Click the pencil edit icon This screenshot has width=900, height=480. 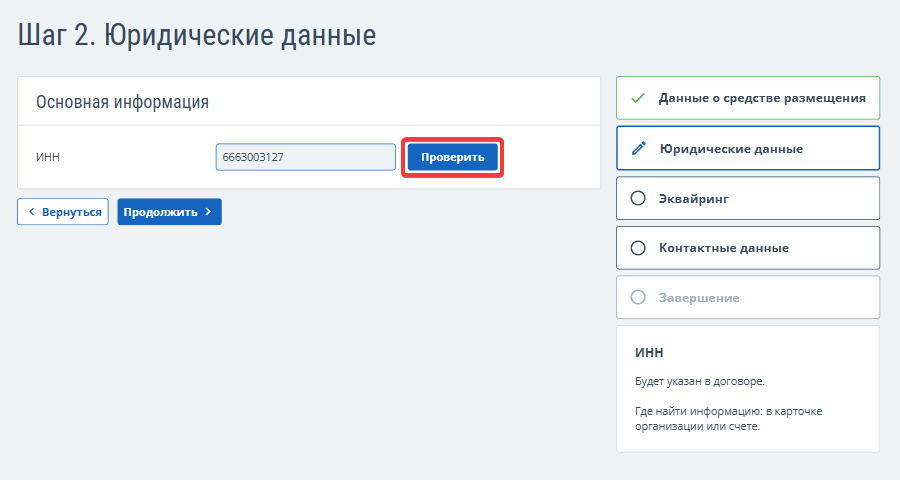tap(639, 149)
